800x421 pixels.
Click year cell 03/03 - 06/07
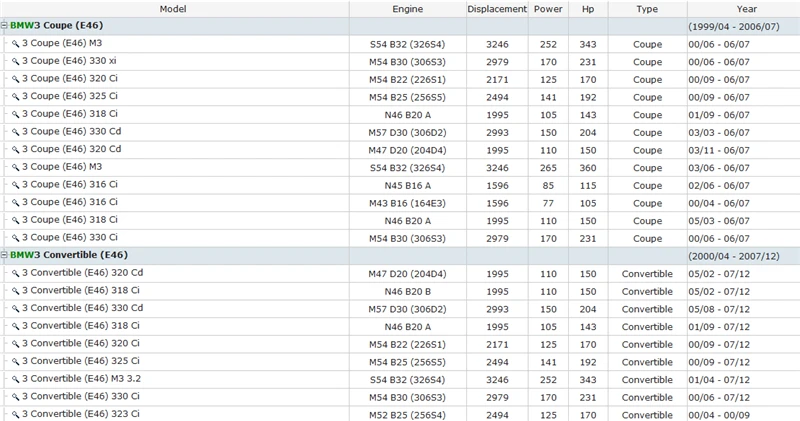point(719,133)
